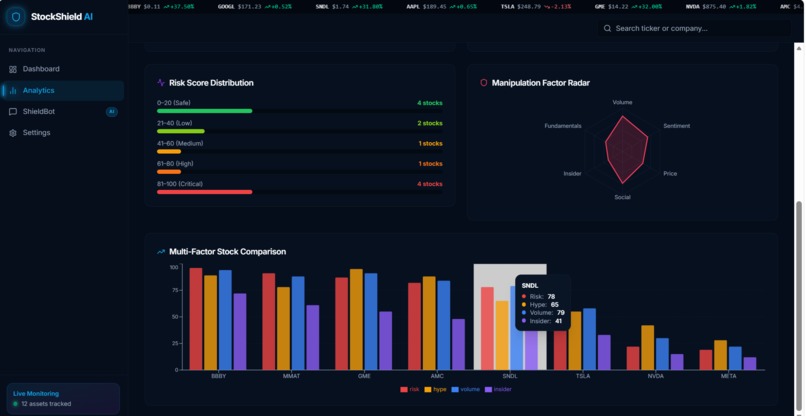The height and width of the screenshot is (416, 806).
Task: Click the Multi-Factor Stock Comparison trend icon
Action: (161, 252)
